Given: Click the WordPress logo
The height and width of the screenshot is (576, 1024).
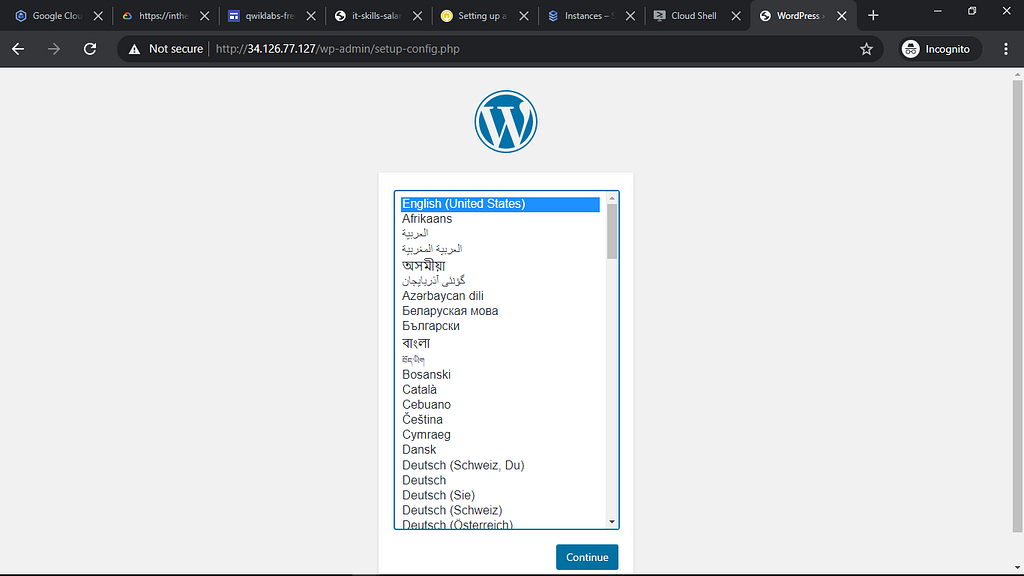Looking at the screenshot, I should coord(505,121).
